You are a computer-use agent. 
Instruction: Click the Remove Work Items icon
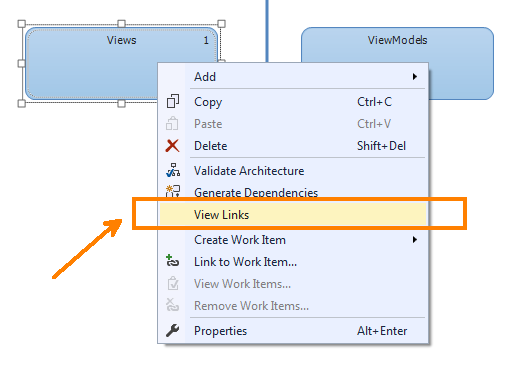pyautogui.click(x=172, y=305)
